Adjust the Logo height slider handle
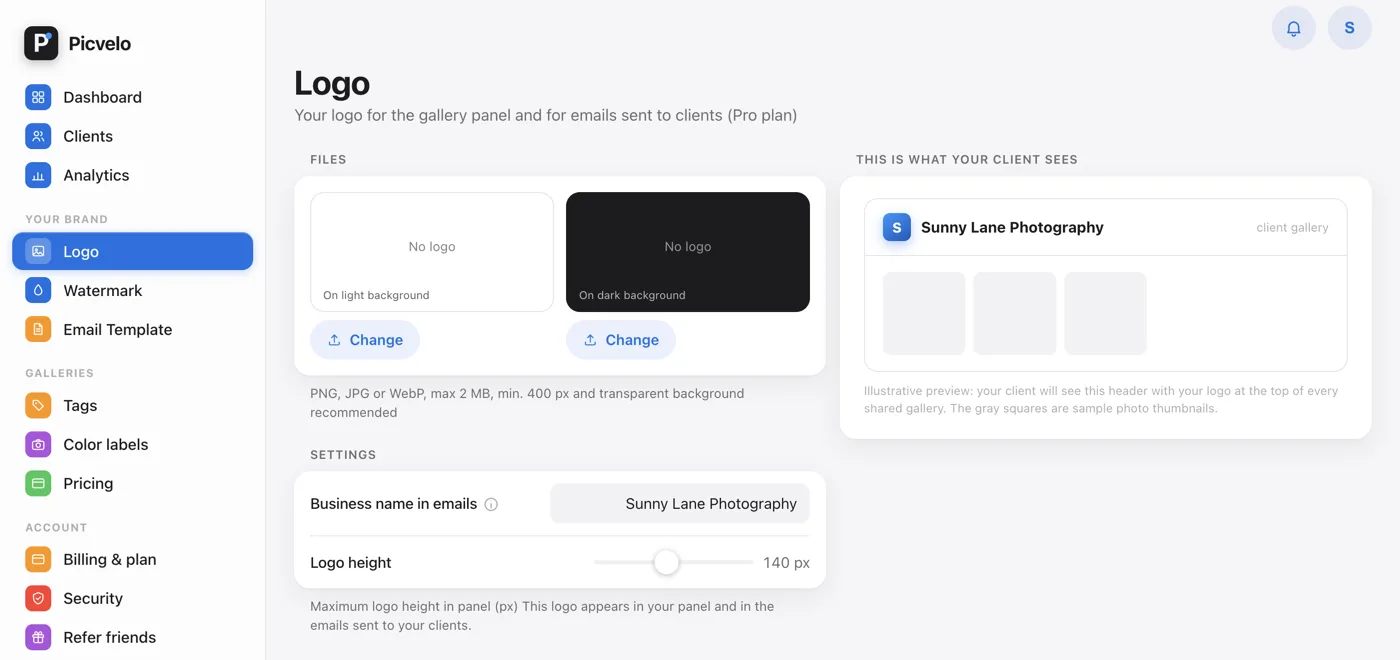This screenshot has width=1400, height=660. pyautogui.click(x=666, y=562)
